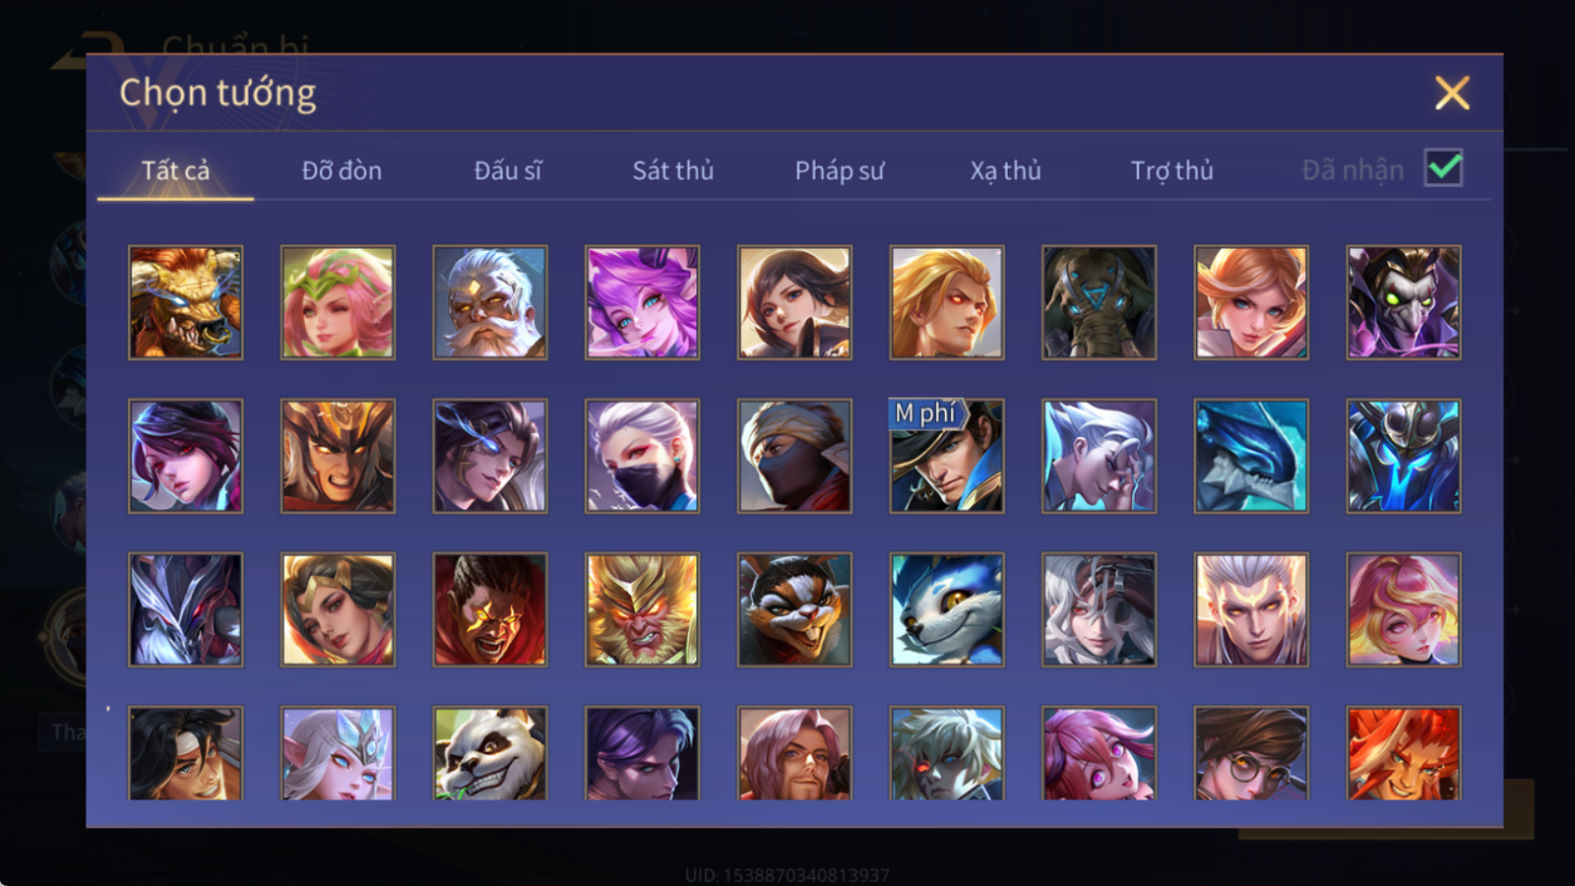Open the Đấu sĩ tab
1575x886 pixels.
(x=508, y=171)
